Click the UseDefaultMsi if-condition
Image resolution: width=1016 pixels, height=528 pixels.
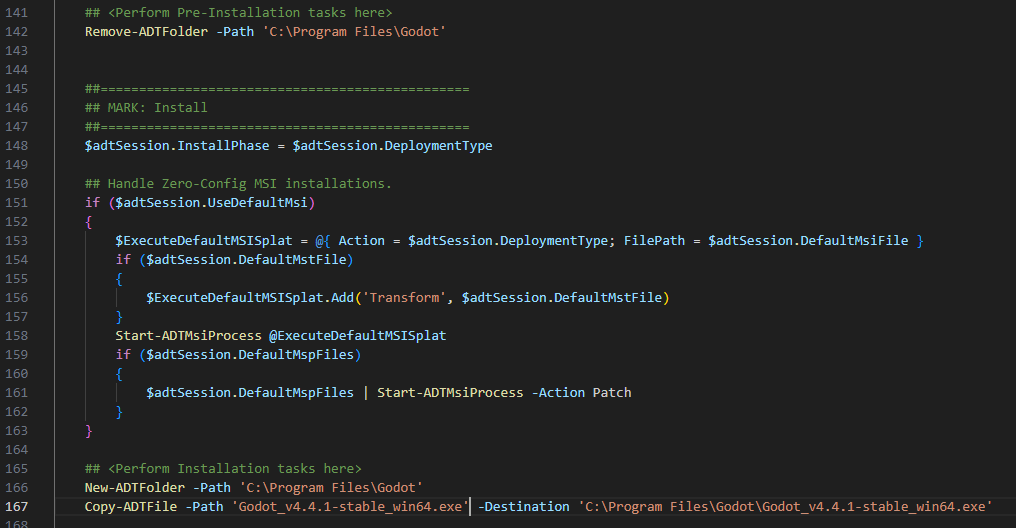211,203
